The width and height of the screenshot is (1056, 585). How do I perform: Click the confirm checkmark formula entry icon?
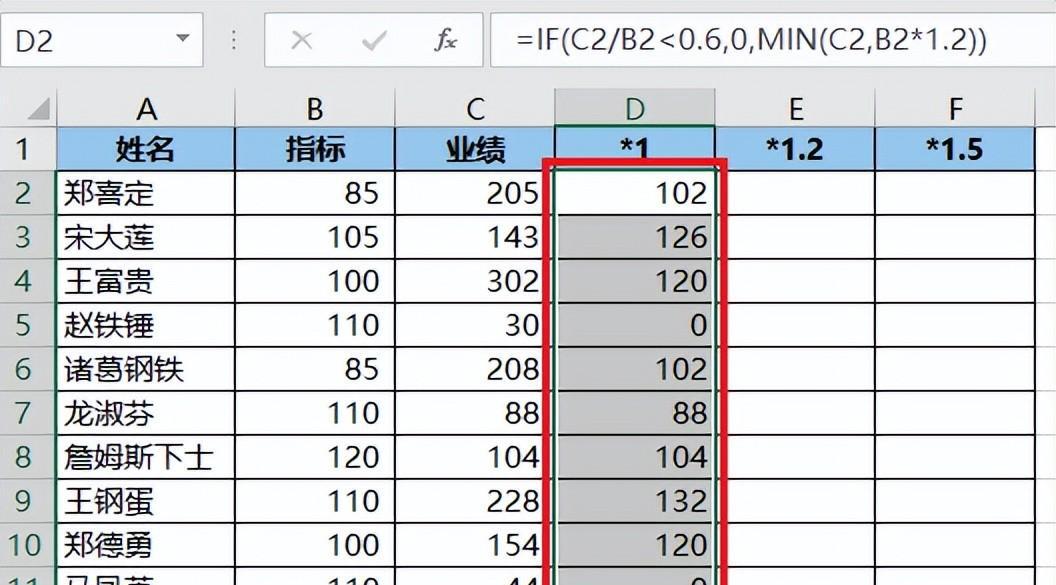(374, 40)
